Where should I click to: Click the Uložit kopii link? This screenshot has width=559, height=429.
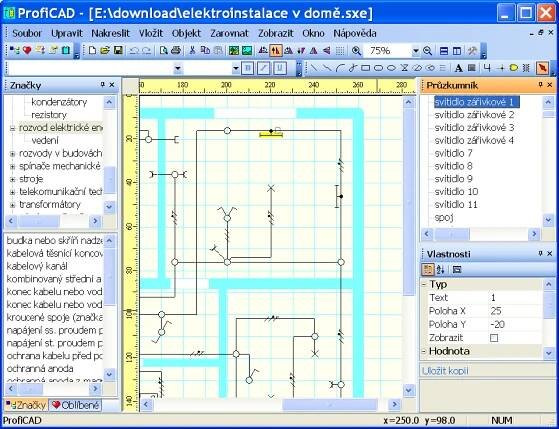(445, 371)
